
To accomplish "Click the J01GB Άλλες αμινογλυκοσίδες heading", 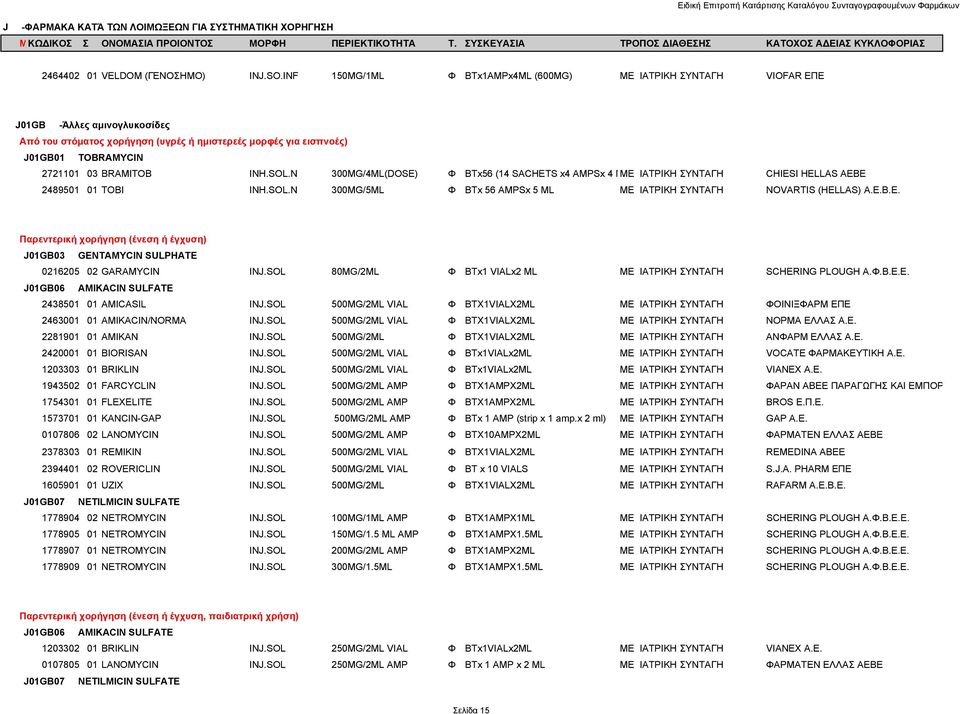I will 92,125.
